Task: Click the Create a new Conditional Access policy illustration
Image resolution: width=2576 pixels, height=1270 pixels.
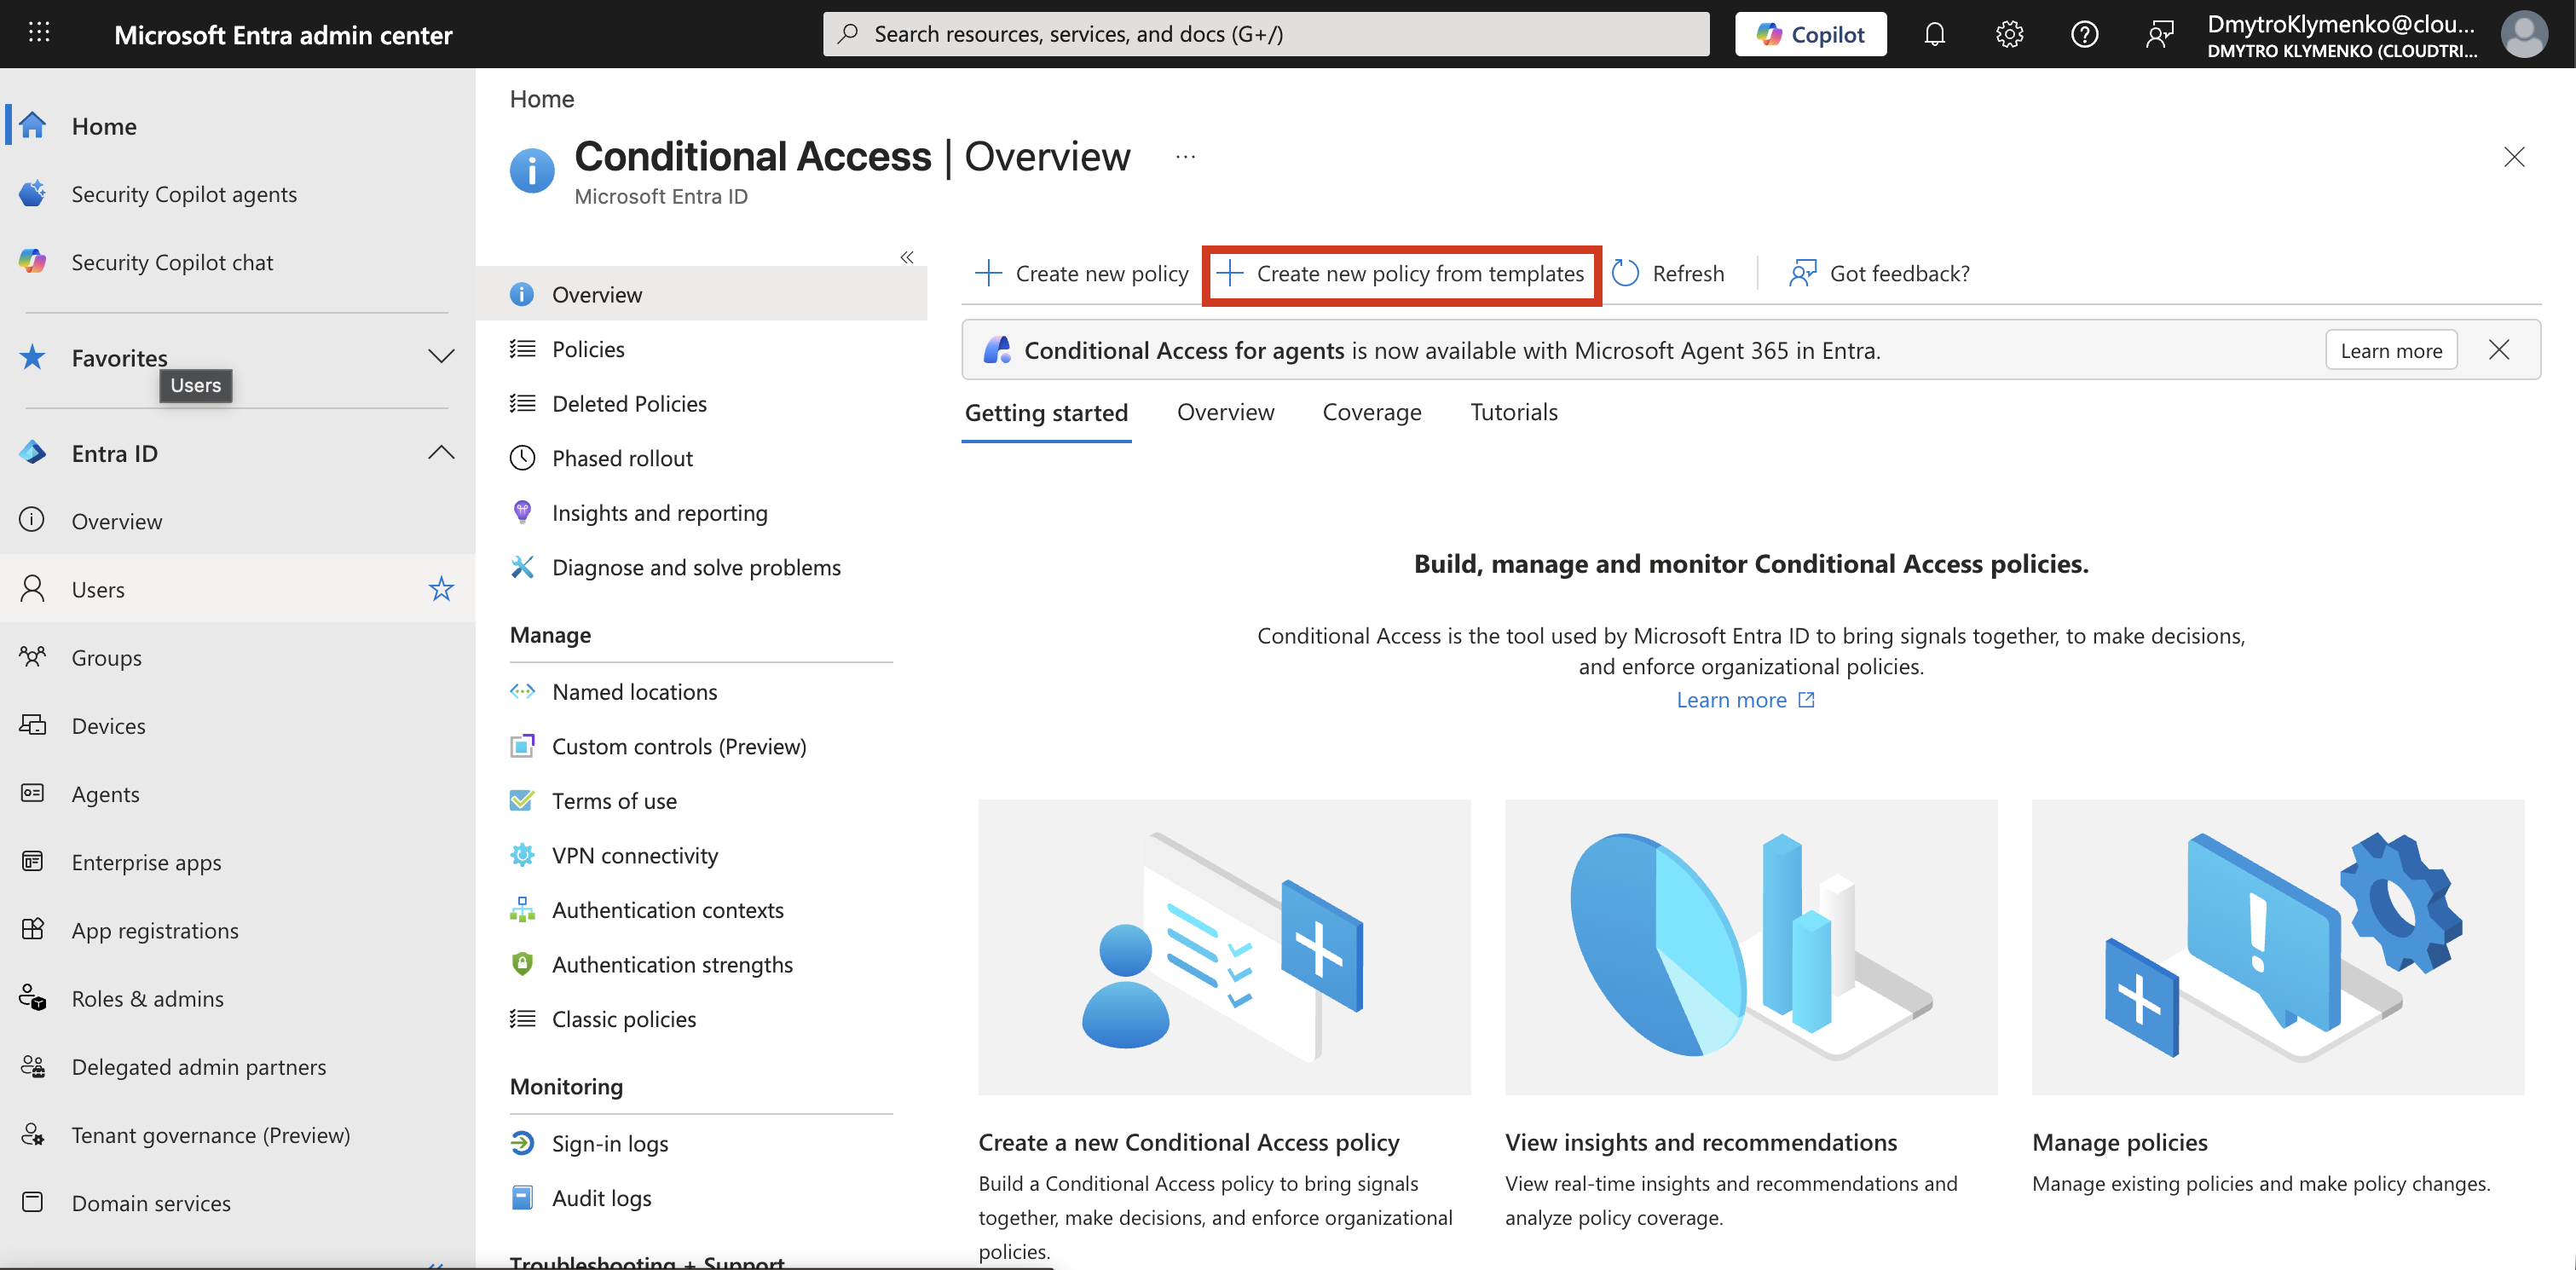Action: coord(1224,946)
